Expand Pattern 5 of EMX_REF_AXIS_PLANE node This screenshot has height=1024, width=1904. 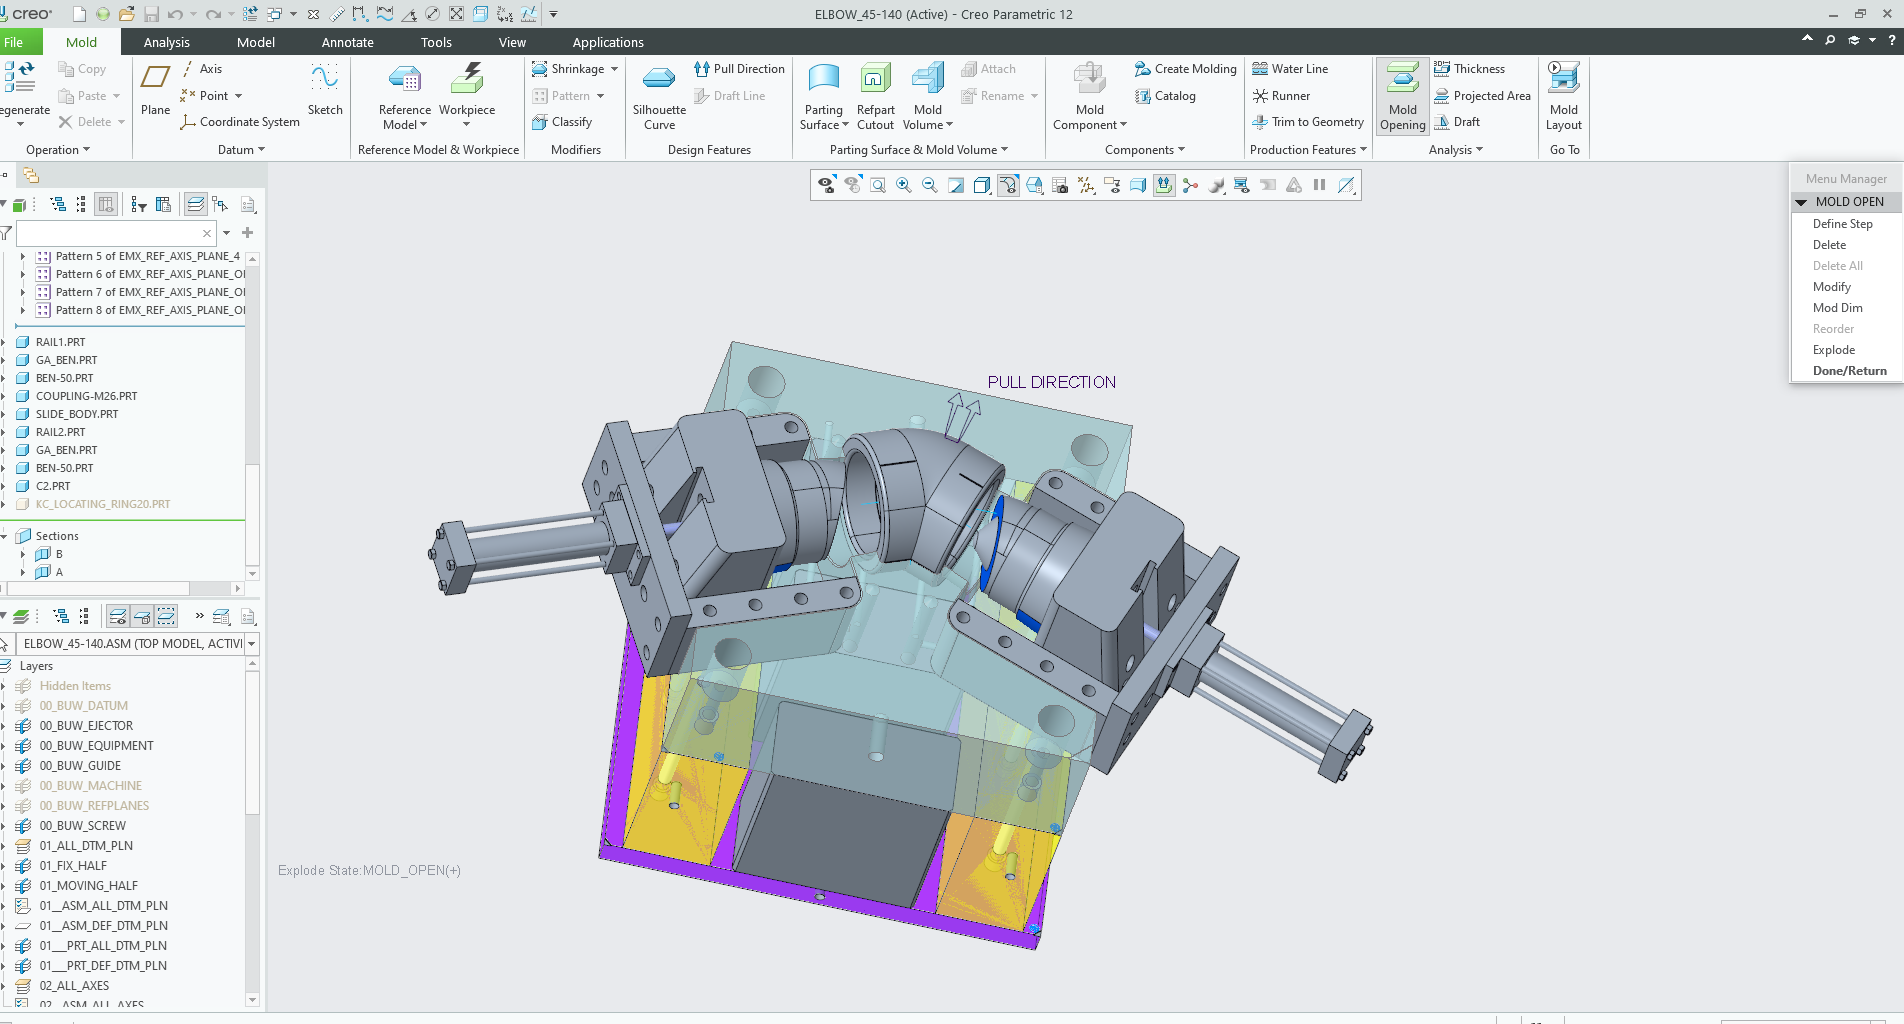click(x=23, y=256)
